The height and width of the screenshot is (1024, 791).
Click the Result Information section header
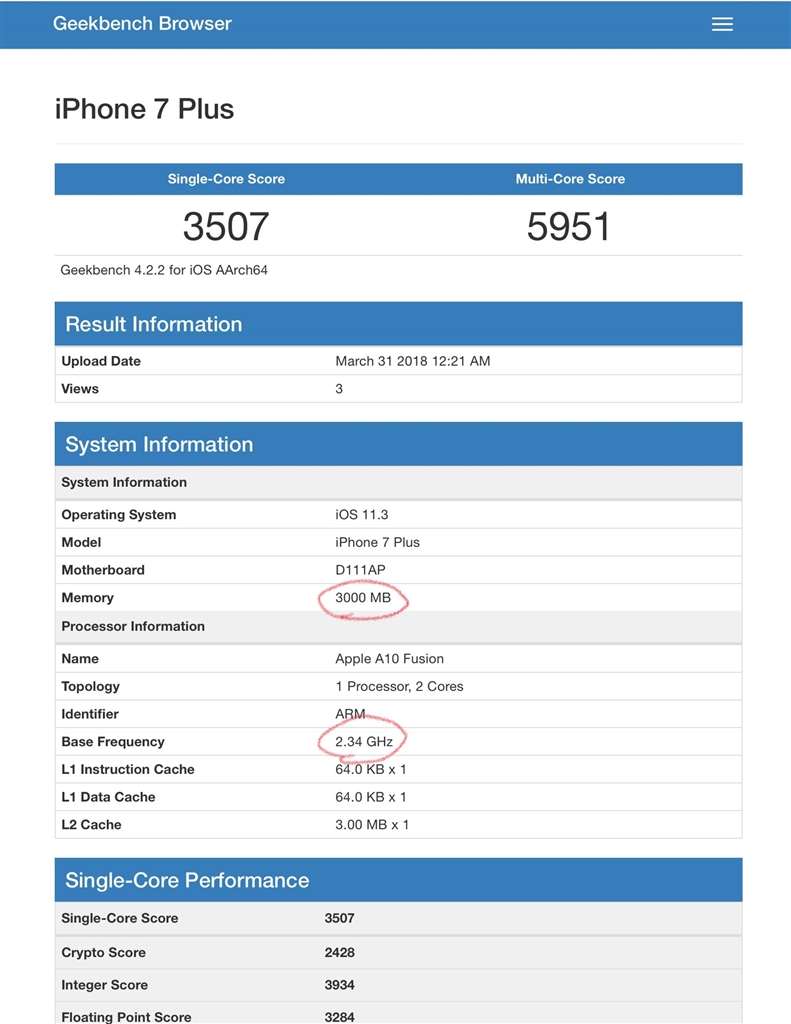(398, 324)
